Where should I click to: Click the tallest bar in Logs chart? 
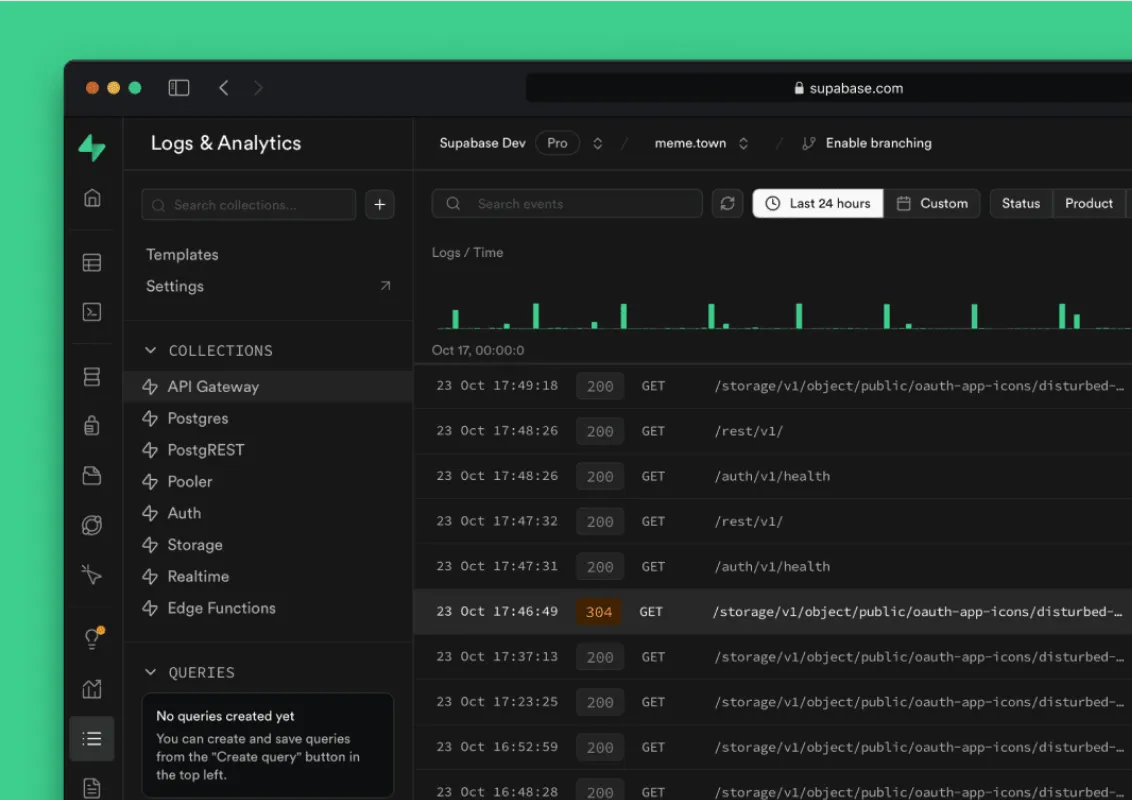coord(536,316)
